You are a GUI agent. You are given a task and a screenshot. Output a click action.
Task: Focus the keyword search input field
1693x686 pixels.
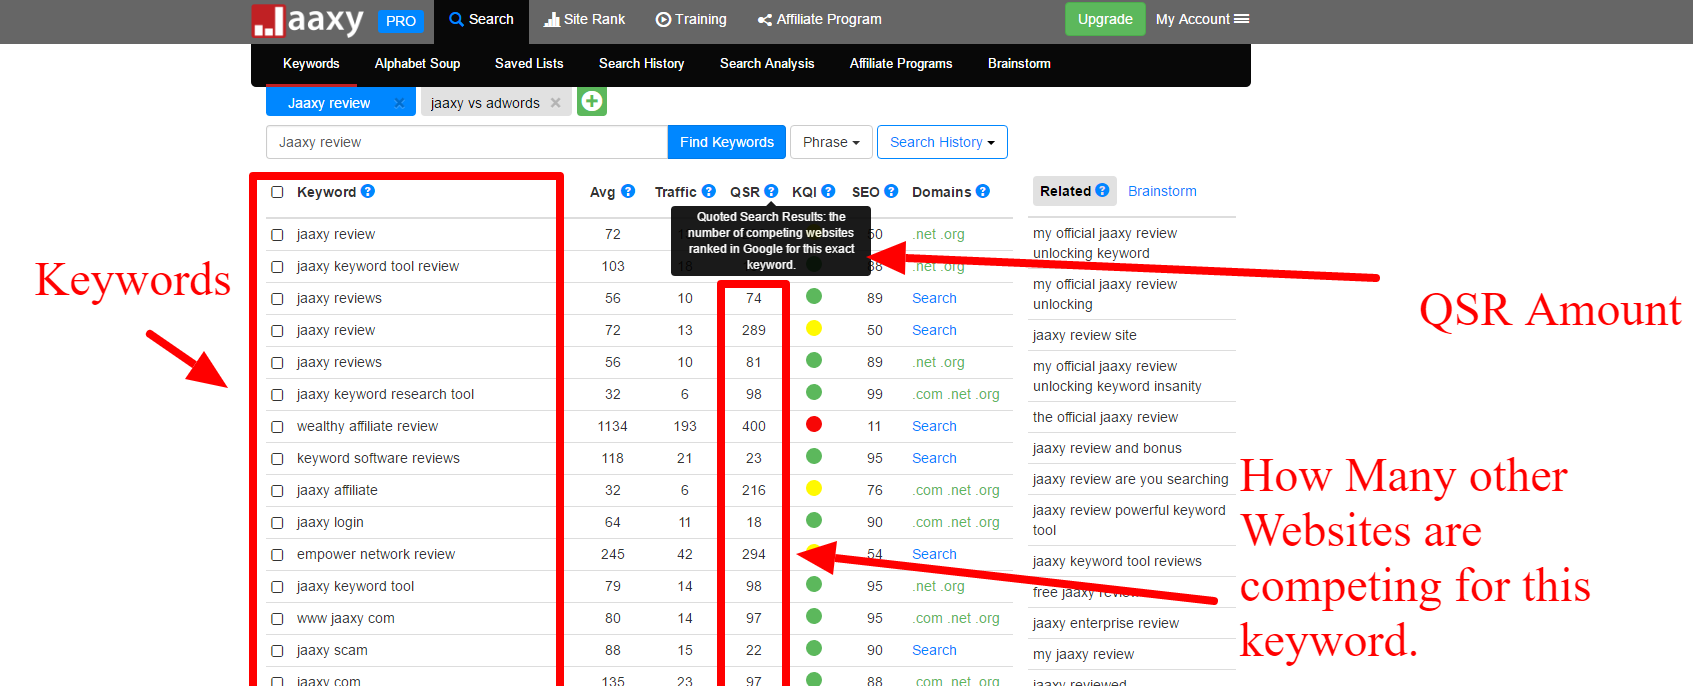tap(467, 142)
